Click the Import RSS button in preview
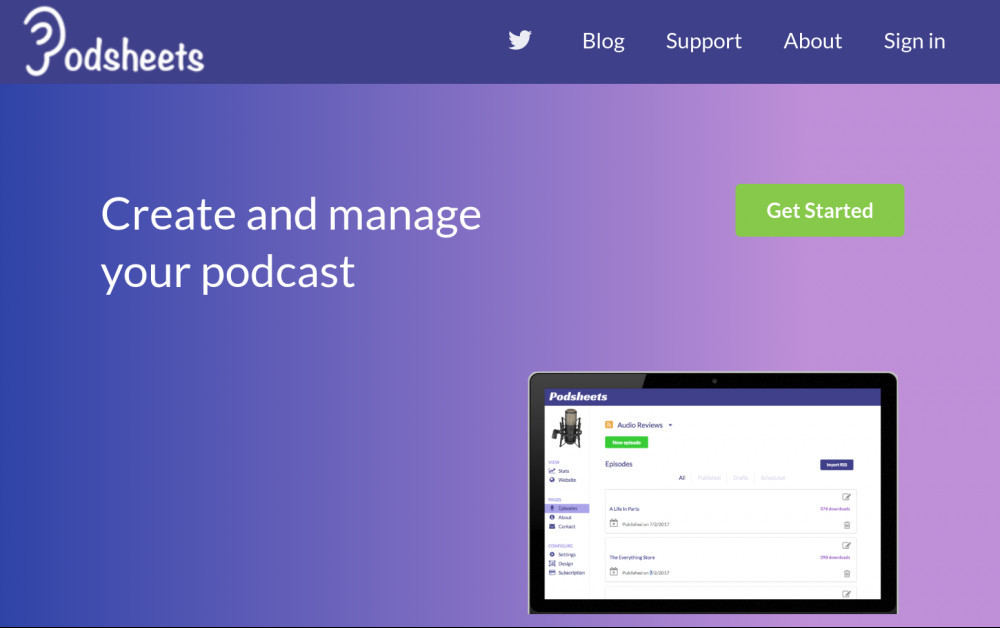 click(x=837, y=465)
